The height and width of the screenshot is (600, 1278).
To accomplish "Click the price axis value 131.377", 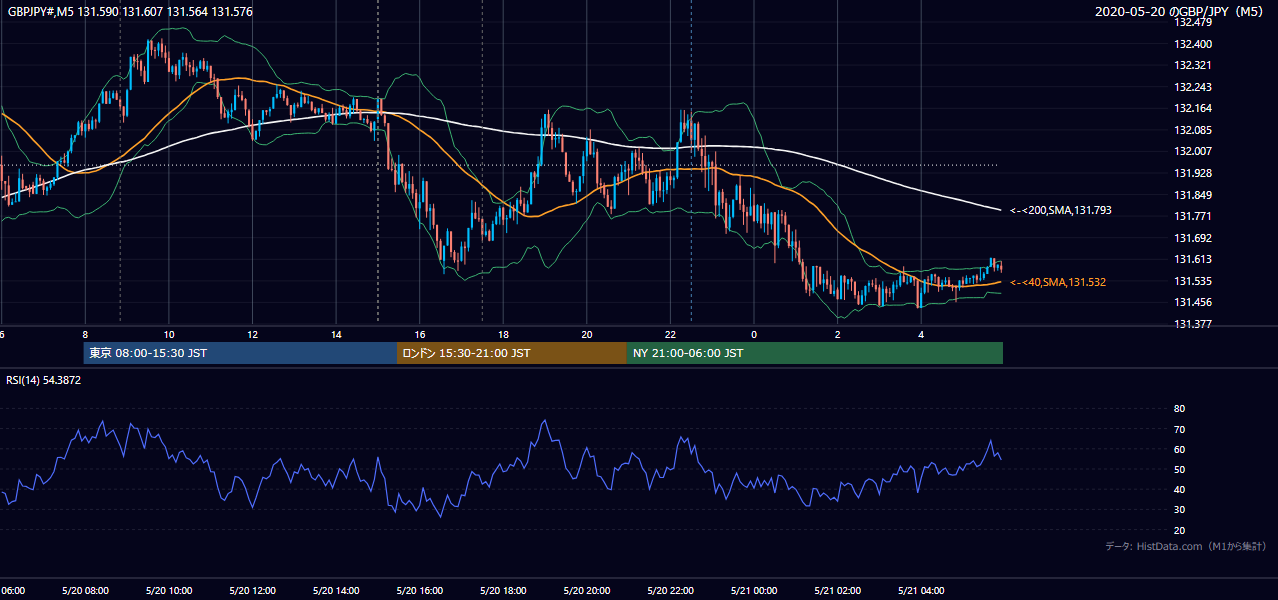I will click(1192, 324).
